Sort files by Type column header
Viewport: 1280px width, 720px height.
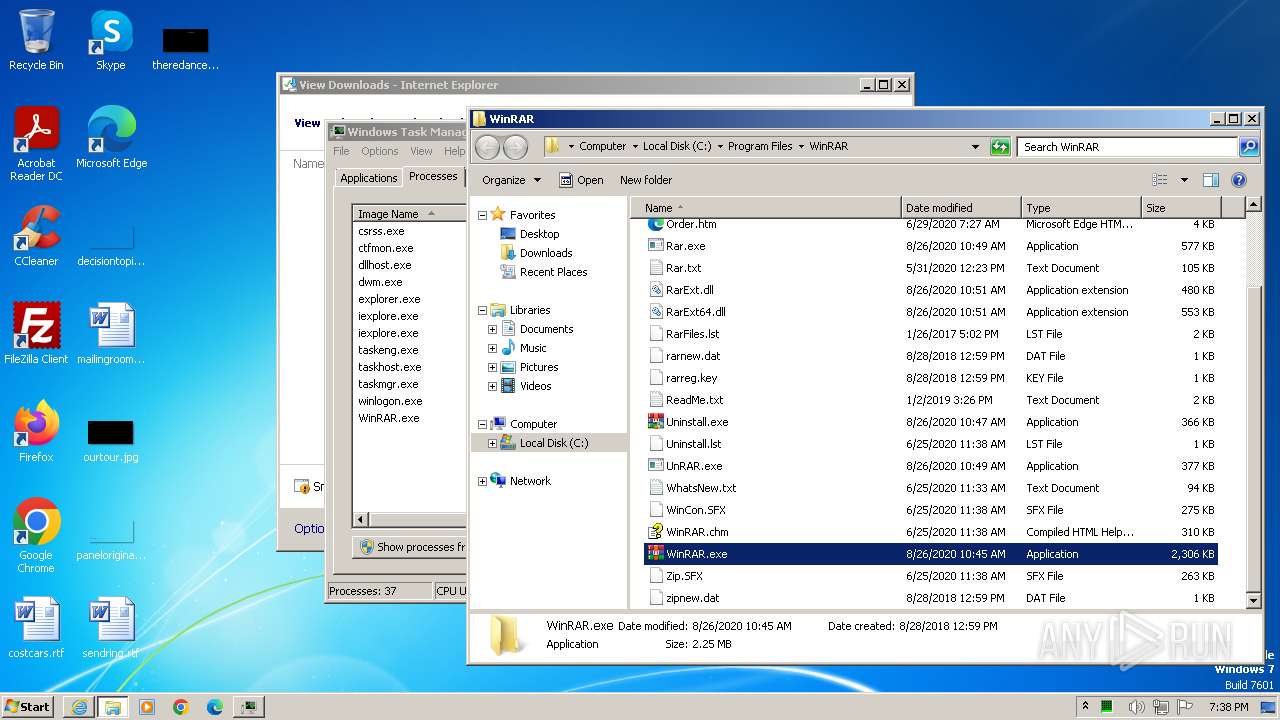point(1081,208)
